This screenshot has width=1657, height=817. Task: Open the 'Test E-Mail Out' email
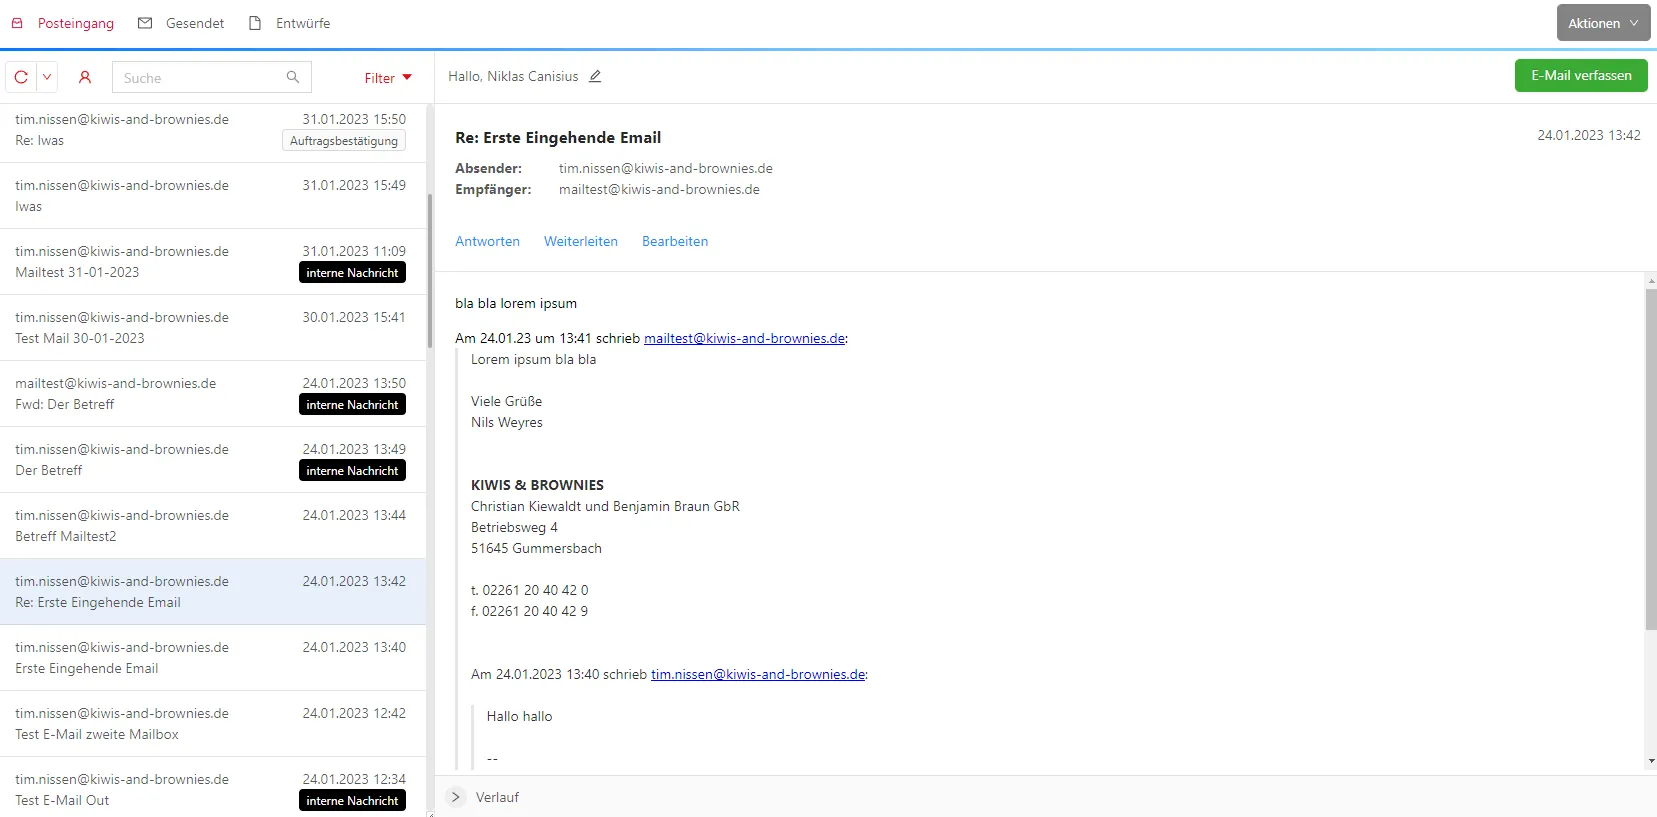tap(213, 787)
